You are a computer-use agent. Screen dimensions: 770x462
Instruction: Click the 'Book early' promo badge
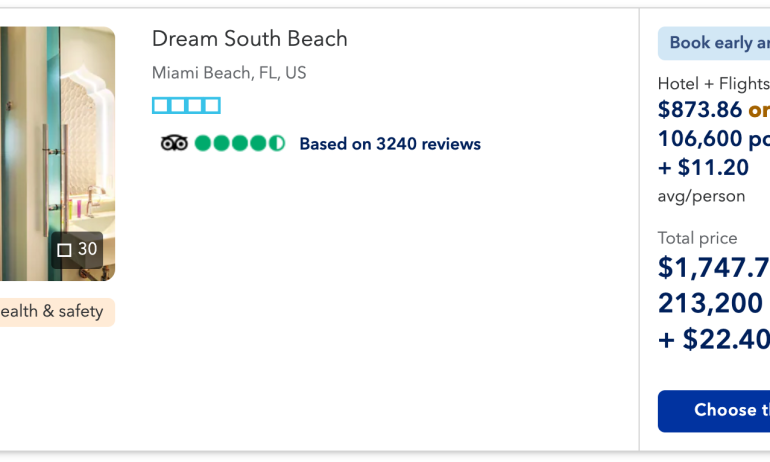(714, 43)
